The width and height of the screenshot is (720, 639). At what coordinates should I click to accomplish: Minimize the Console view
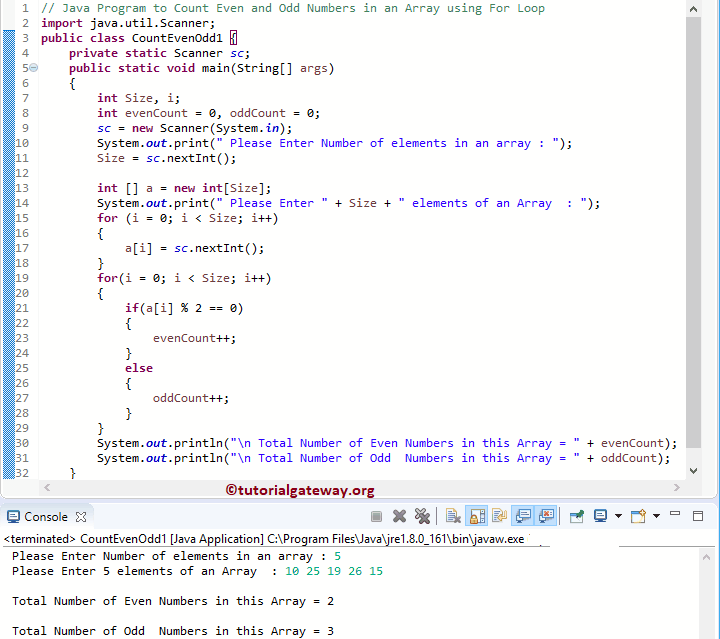tap(675, 514)
